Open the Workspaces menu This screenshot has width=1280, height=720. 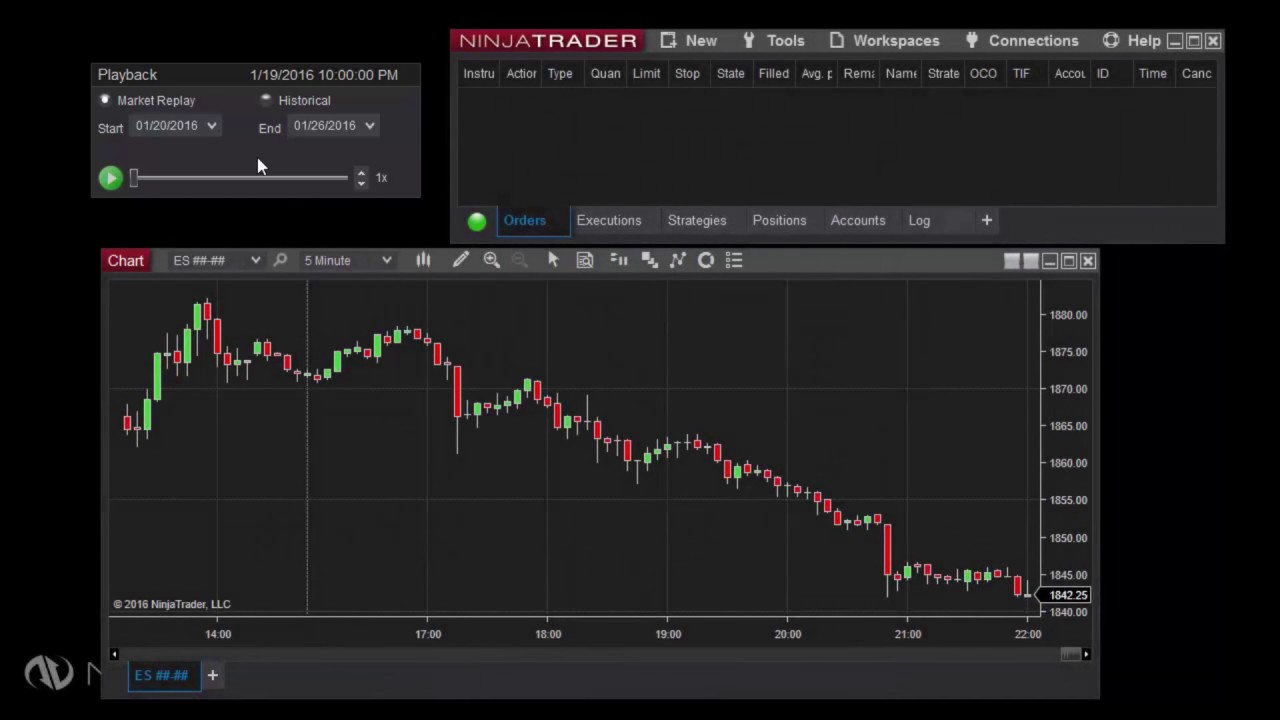pyautogui.click(x=884, y=41)
